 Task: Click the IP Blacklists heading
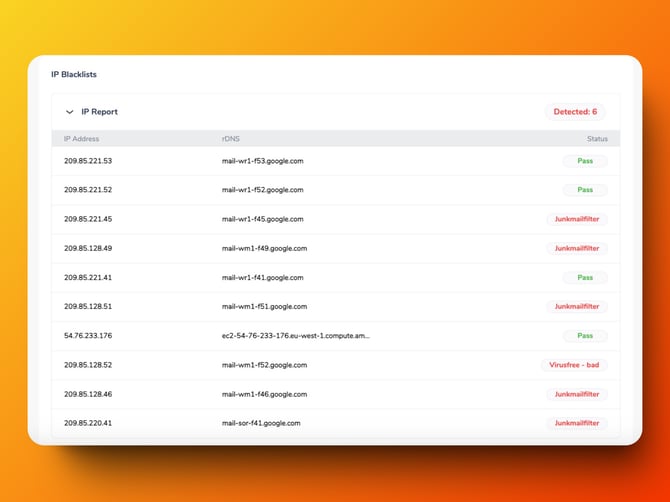(74, 74)
